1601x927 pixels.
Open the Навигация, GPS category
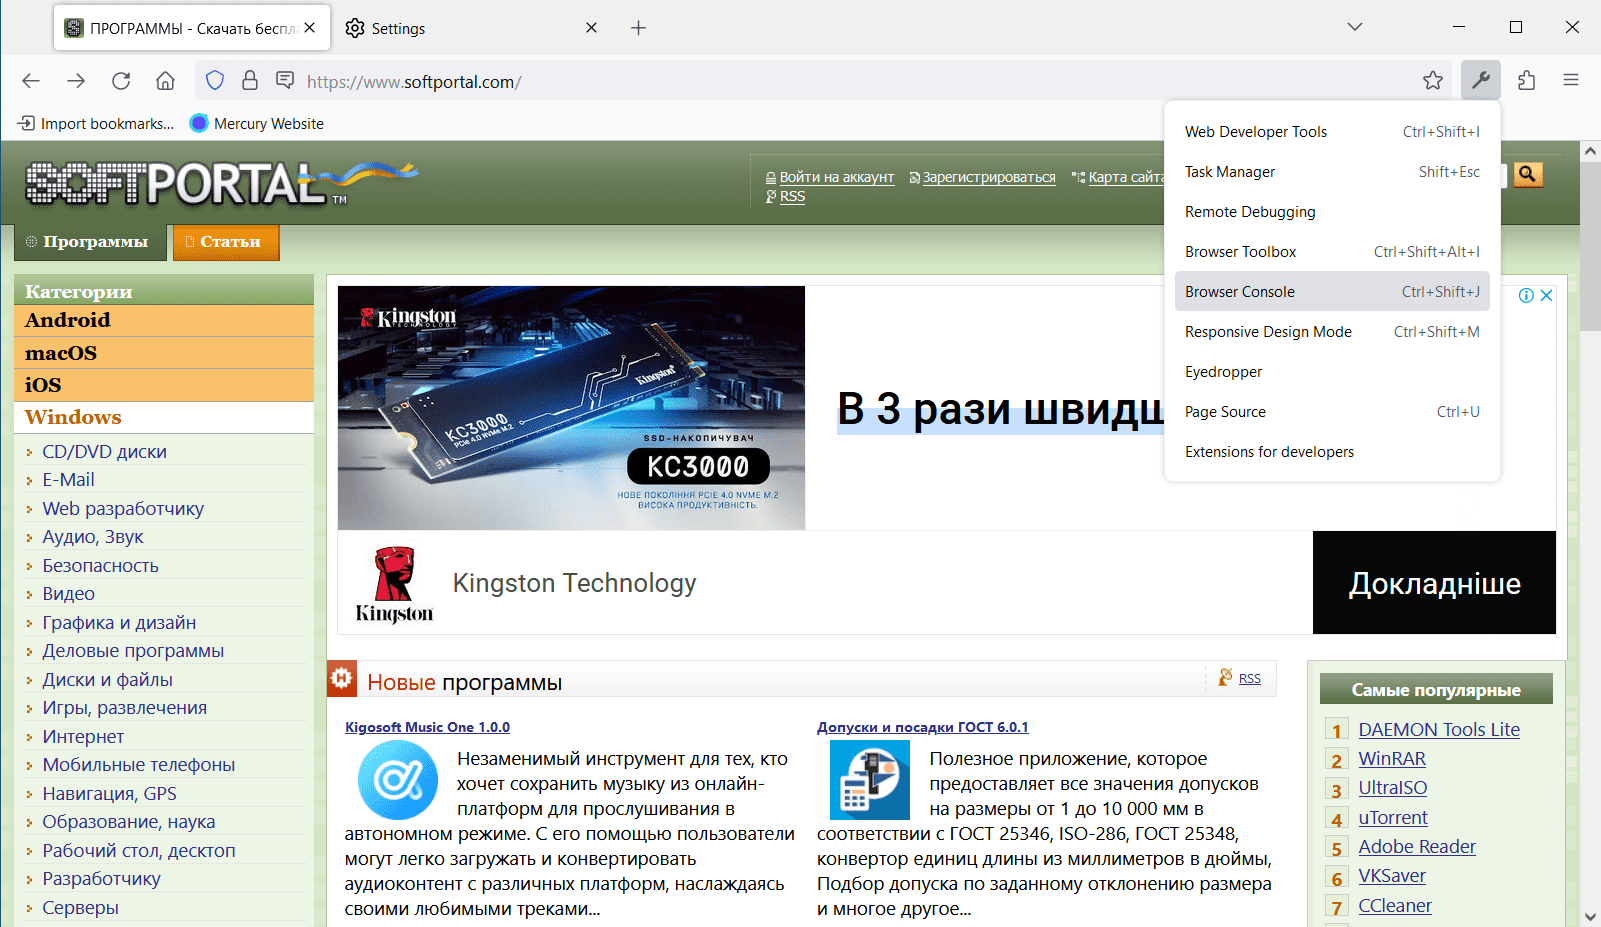pos(109,794)
